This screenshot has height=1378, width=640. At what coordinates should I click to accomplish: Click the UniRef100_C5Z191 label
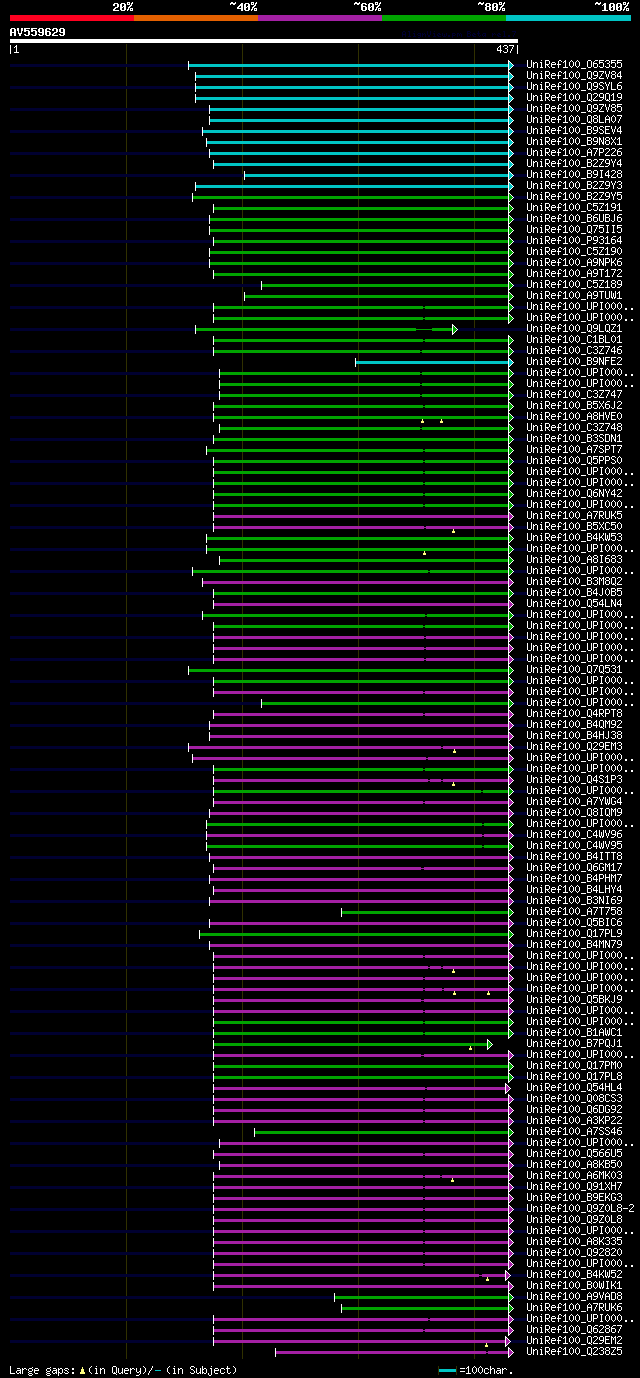coord(574,208)
